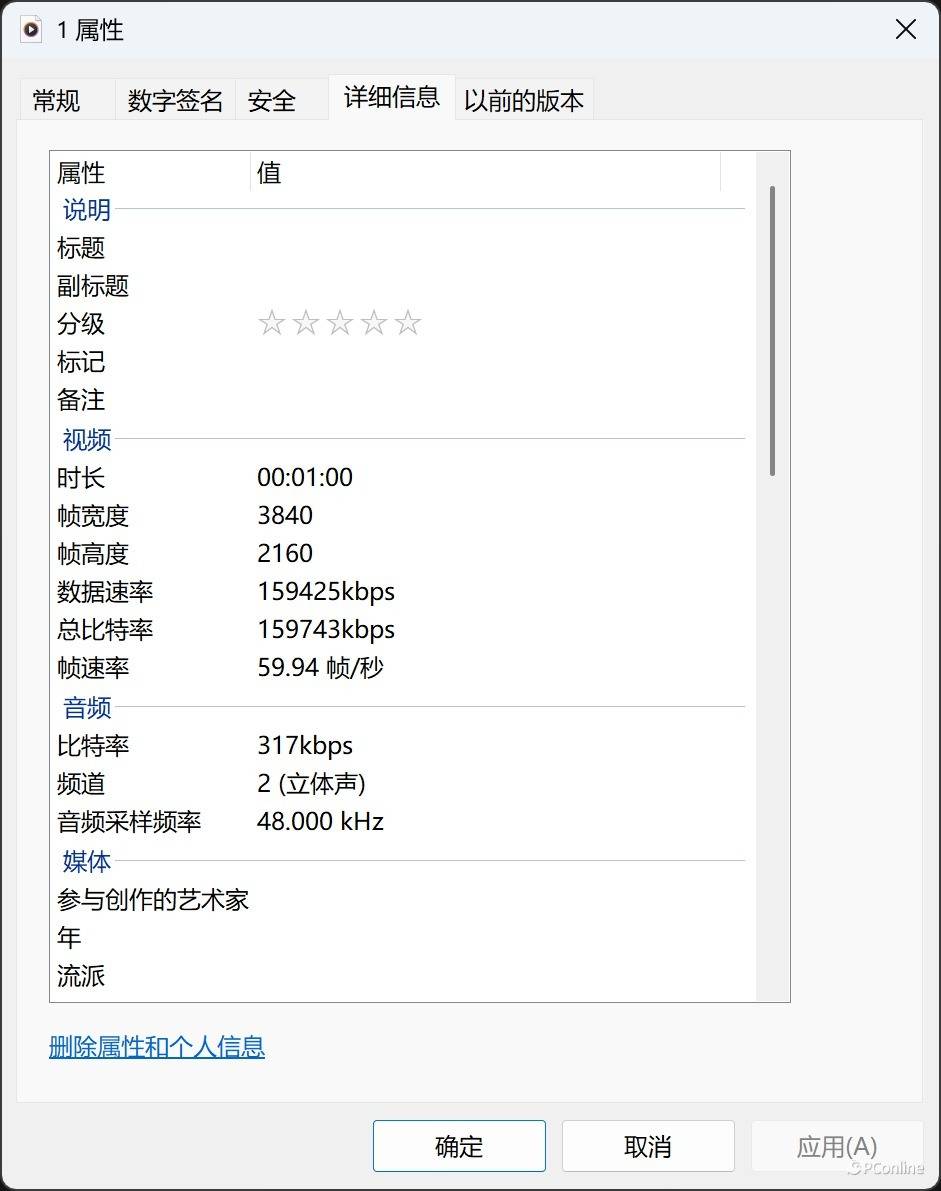
Task: Set rating to three stars
Action: point(340,323)
